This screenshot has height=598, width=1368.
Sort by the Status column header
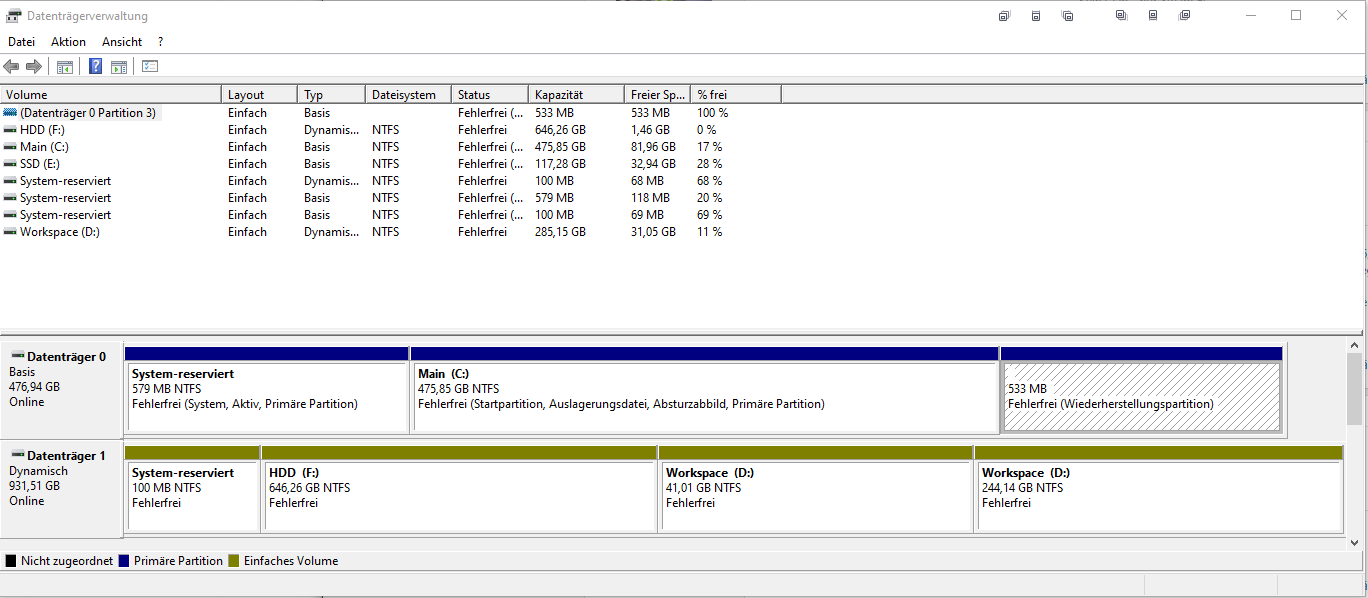(490, 94)
